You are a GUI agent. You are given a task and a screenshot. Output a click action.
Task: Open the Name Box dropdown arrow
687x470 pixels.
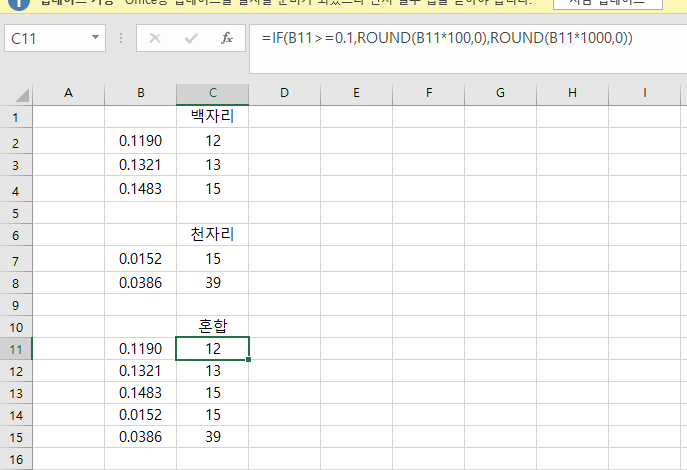click(95, 38)
